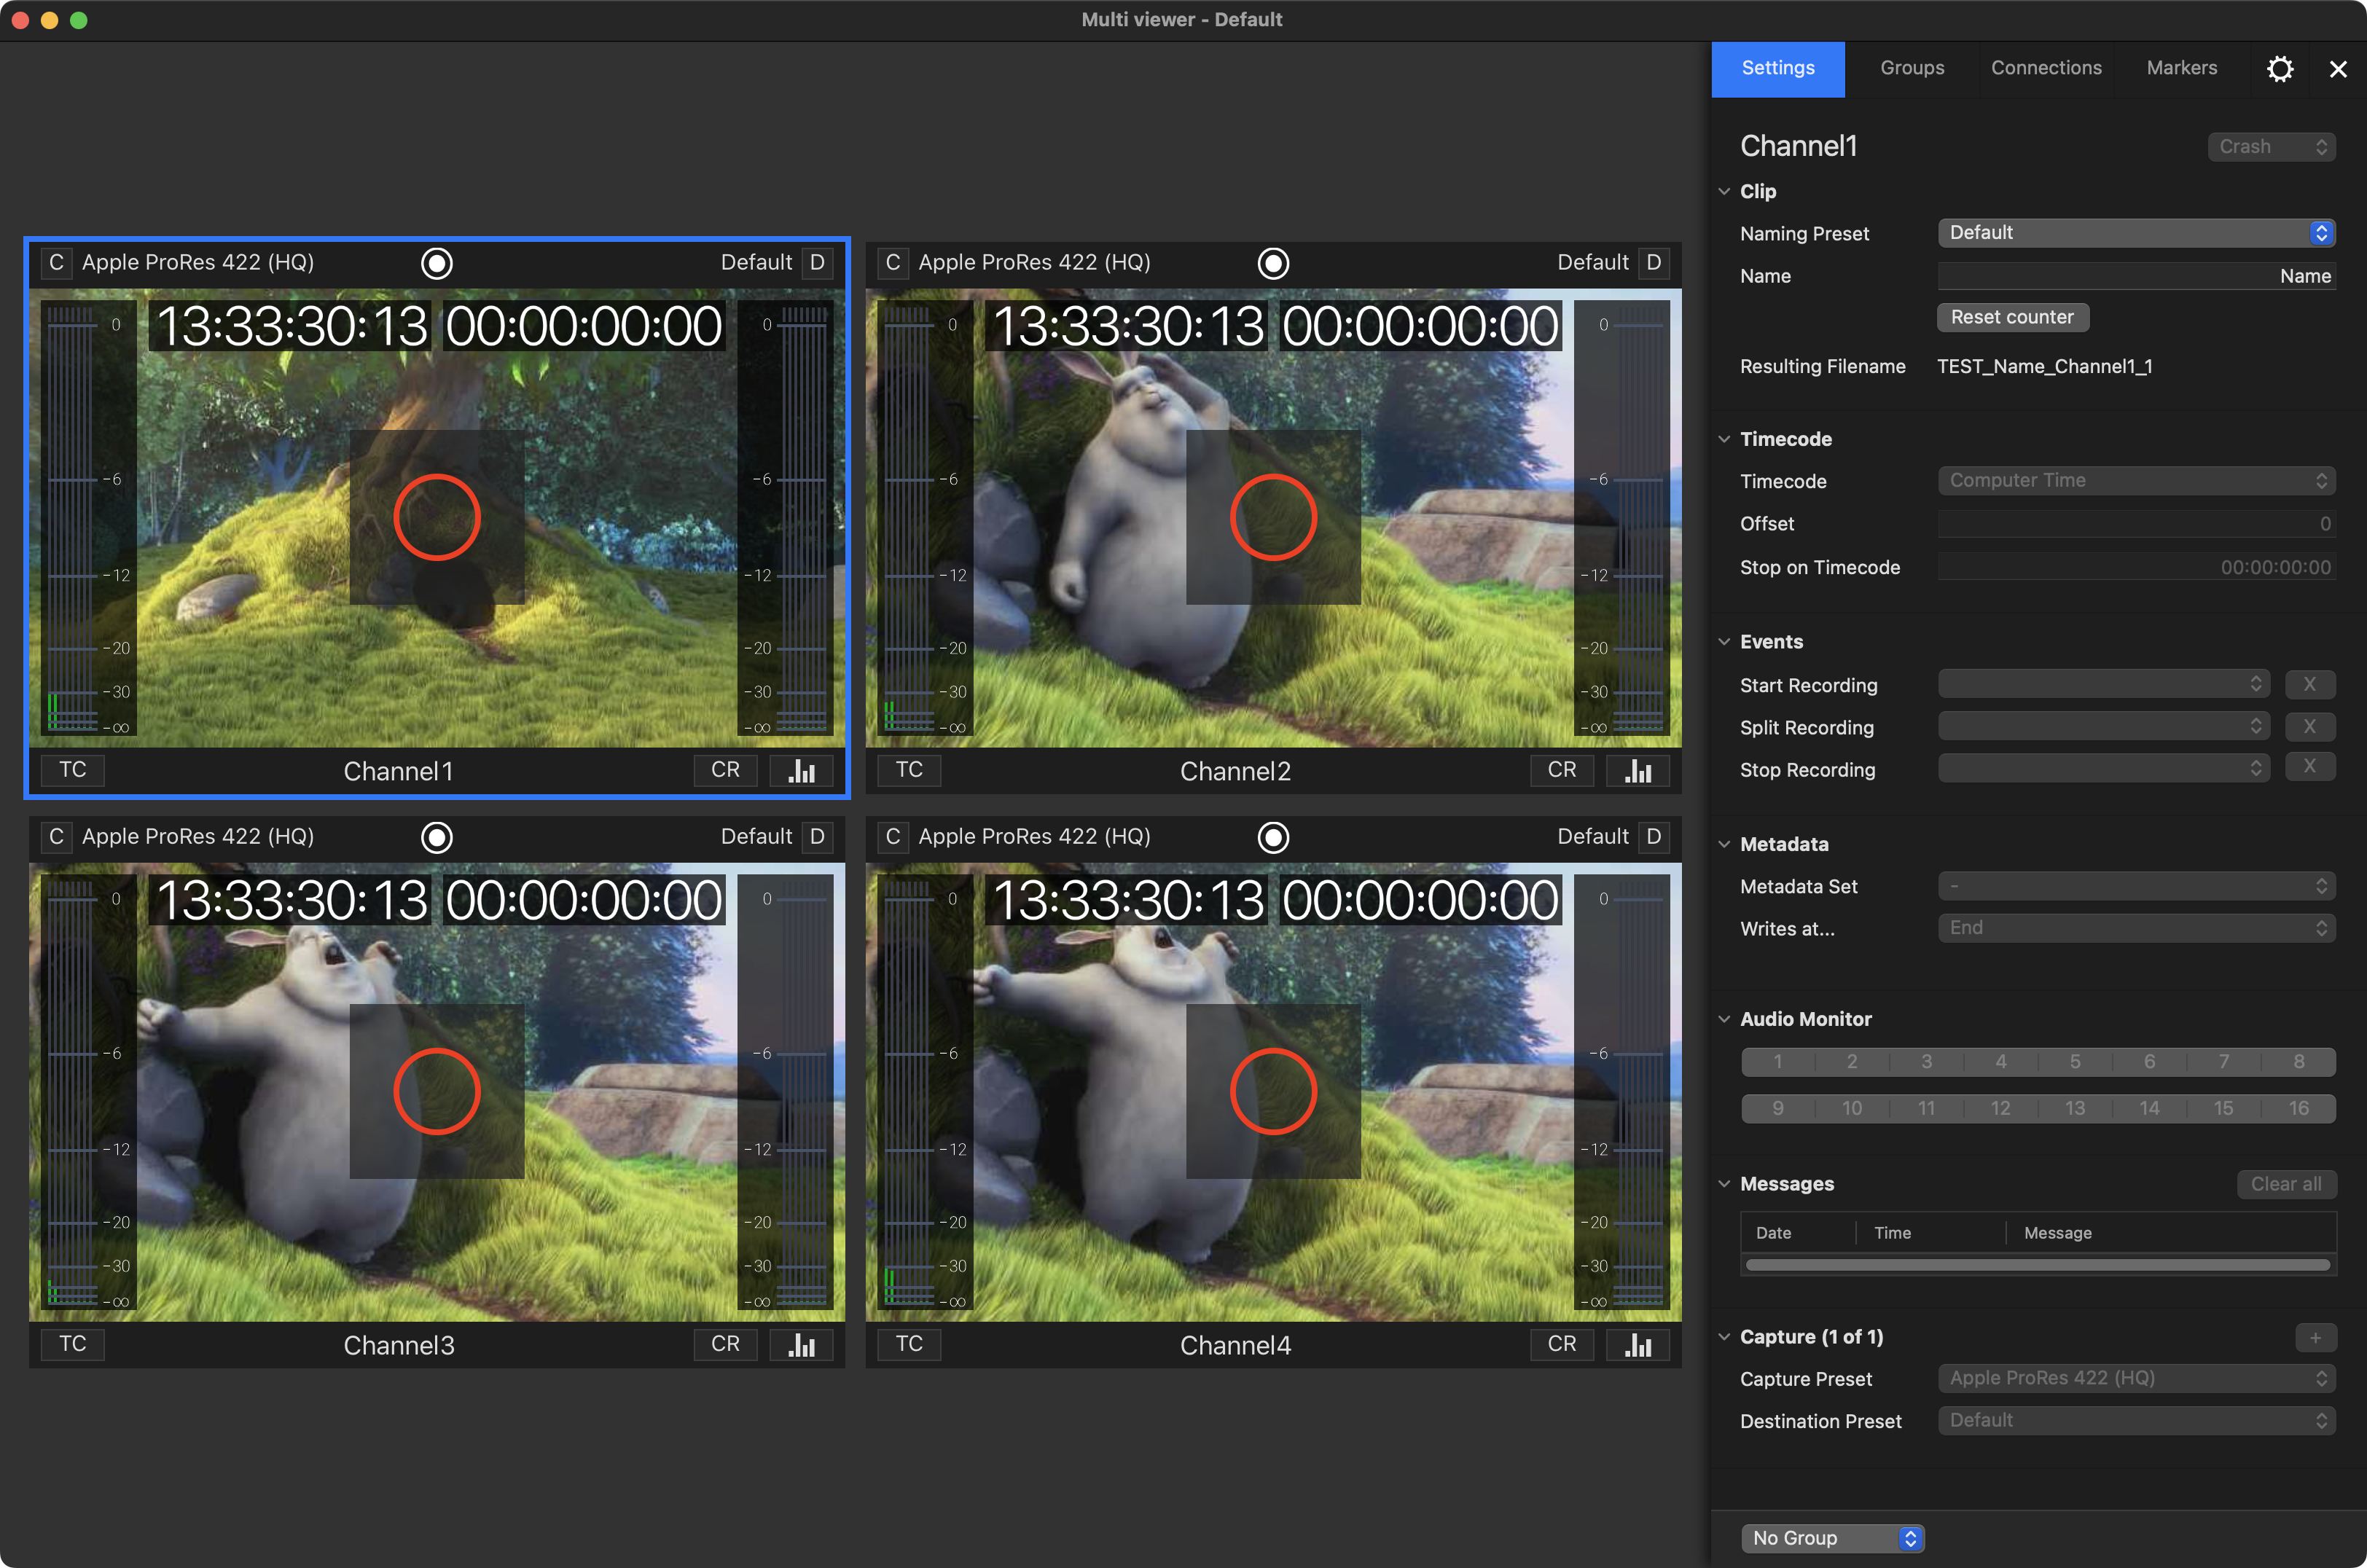Click the red record overlay on Channel4 video
Image resolution: width=2367 pixels, height=1568 pixels.
(x=1273, y=1091)
